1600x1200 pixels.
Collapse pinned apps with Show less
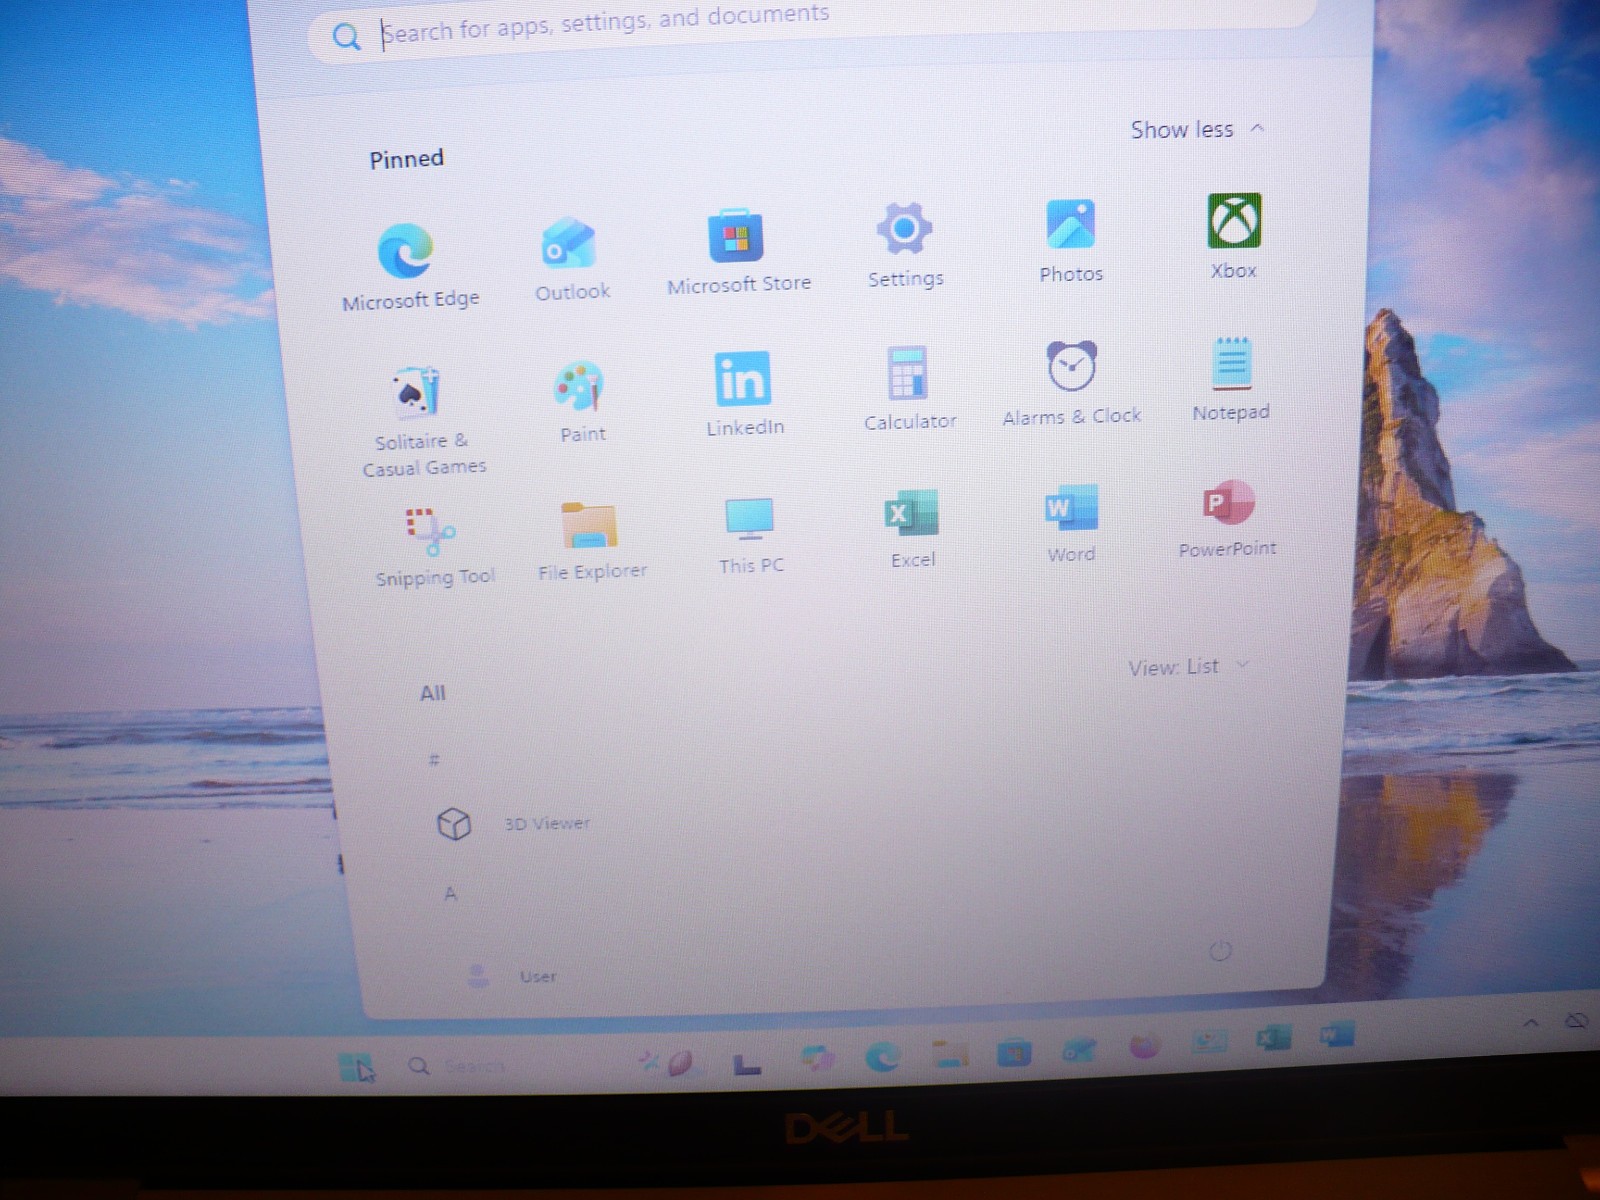coord(1197,129)
